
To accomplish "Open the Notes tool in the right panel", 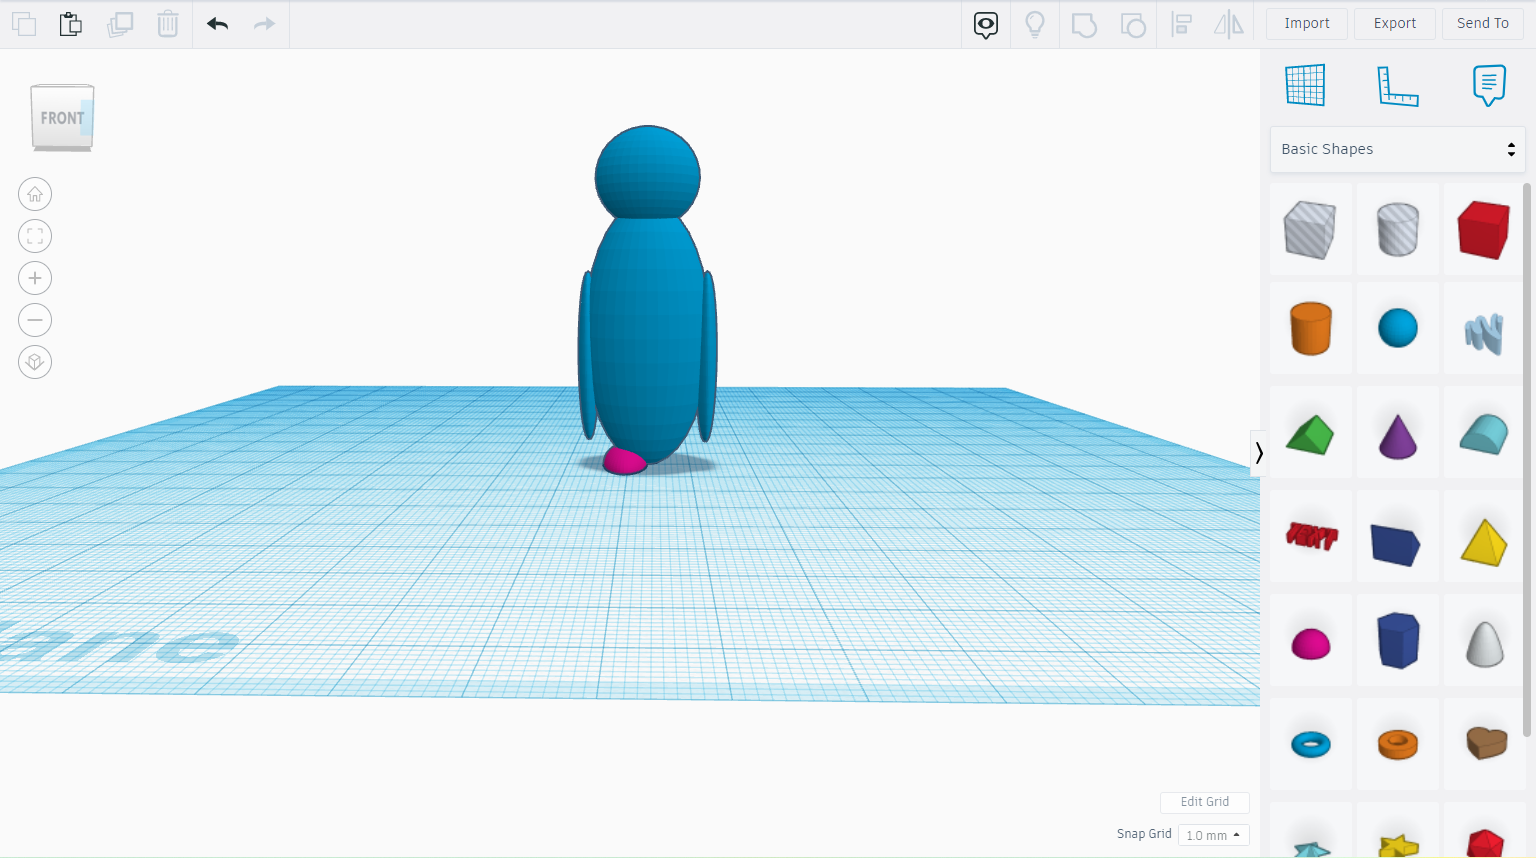I will (x=1489, y=85).
